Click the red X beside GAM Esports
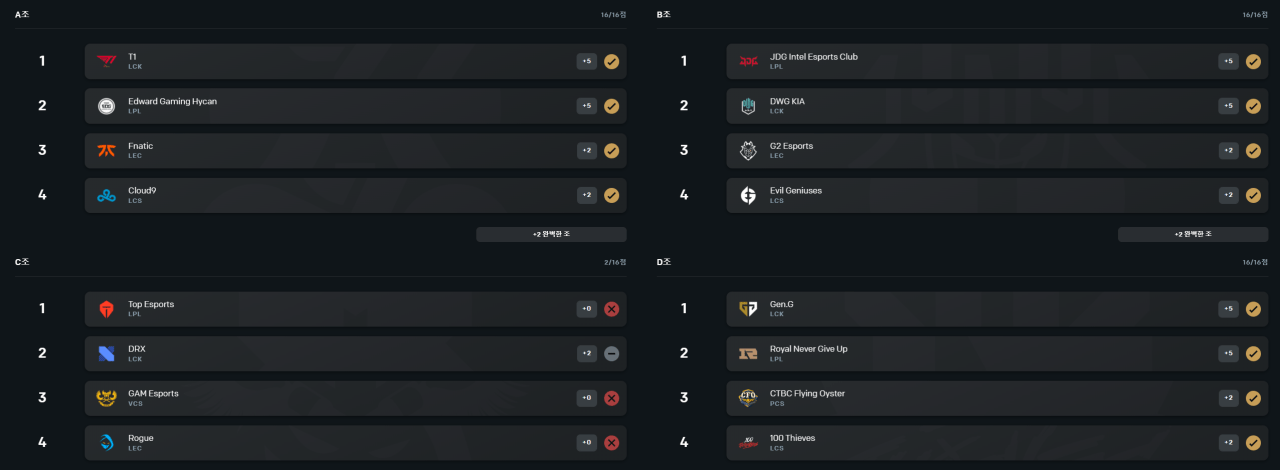 (x=612, y=398)
